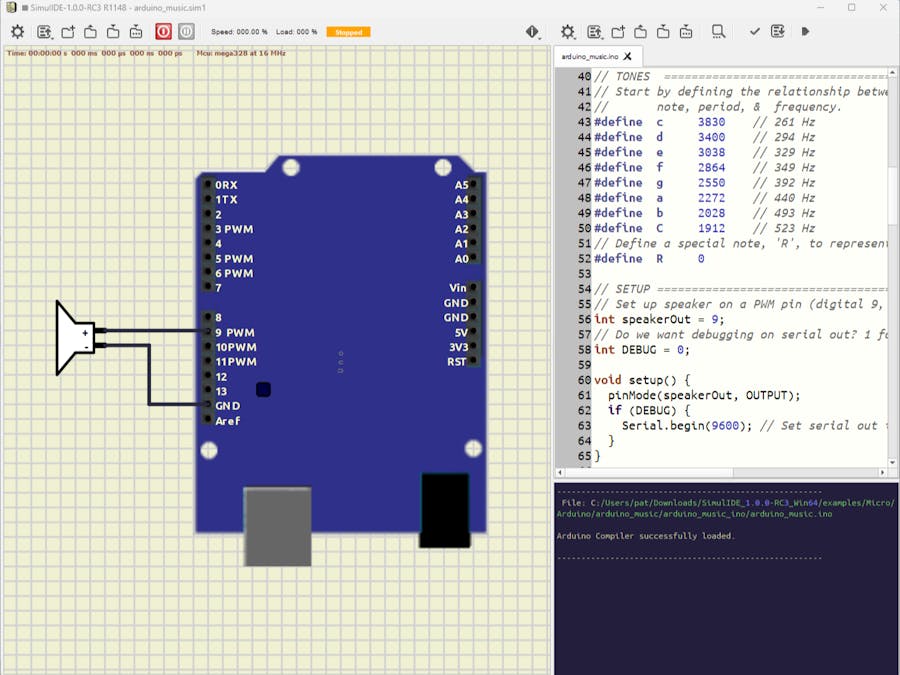
Task: Power on the circuit simulation
Action: pyautogui.click(x=163, y=32)
